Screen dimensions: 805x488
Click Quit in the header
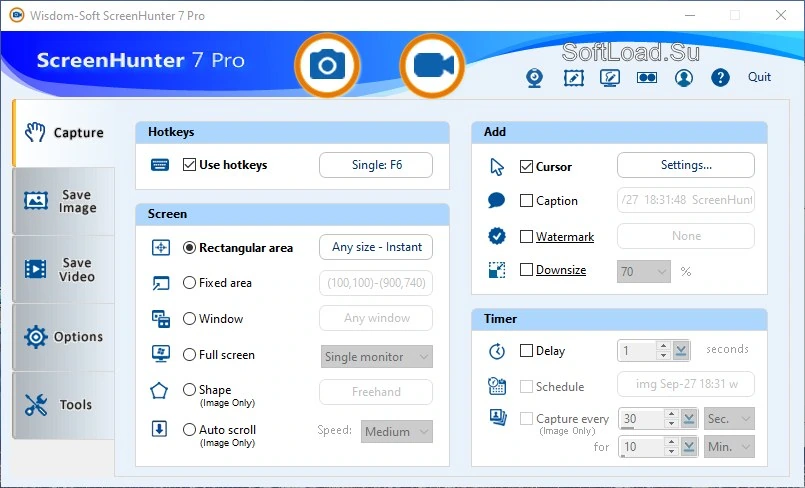click(x=759, y=77)
